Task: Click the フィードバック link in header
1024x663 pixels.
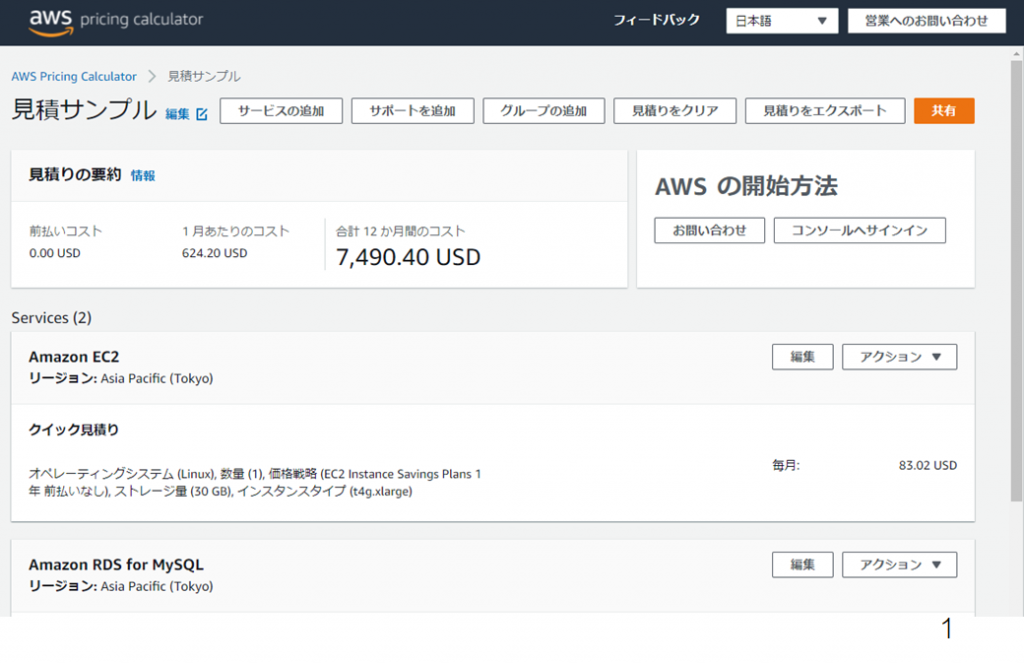Action: (x=656, y=21)
